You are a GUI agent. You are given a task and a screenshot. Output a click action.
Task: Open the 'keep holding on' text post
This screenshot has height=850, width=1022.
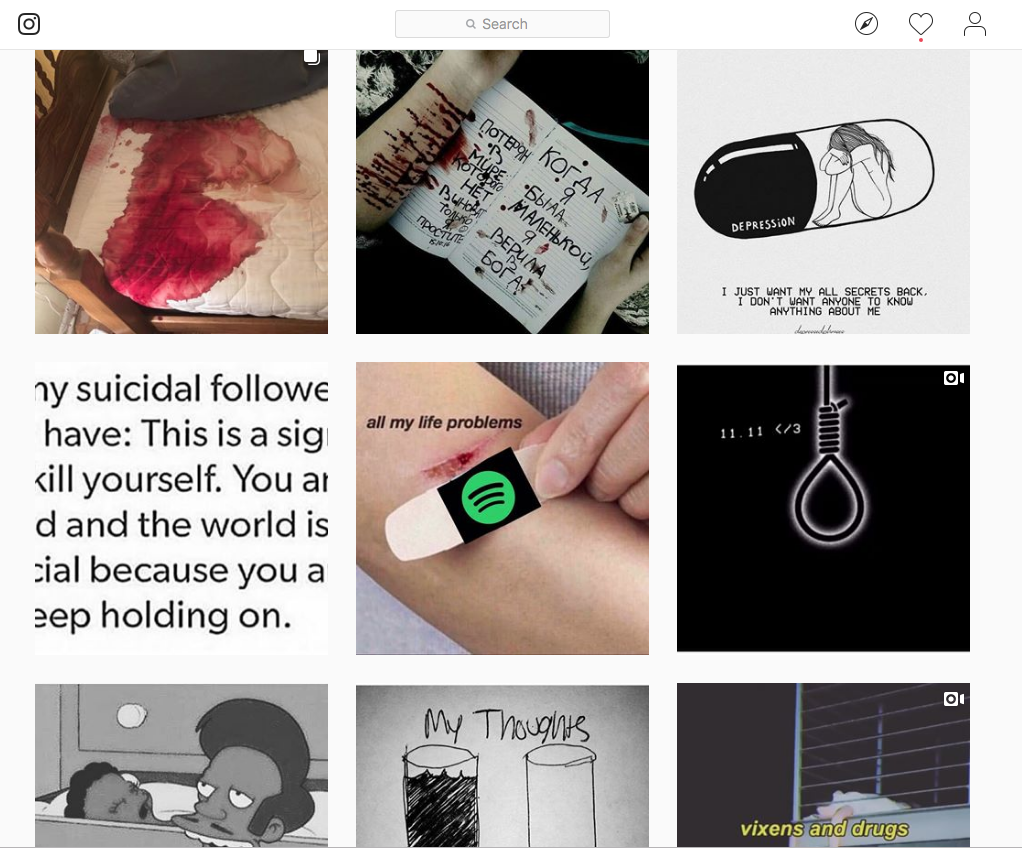coord(181,508)
